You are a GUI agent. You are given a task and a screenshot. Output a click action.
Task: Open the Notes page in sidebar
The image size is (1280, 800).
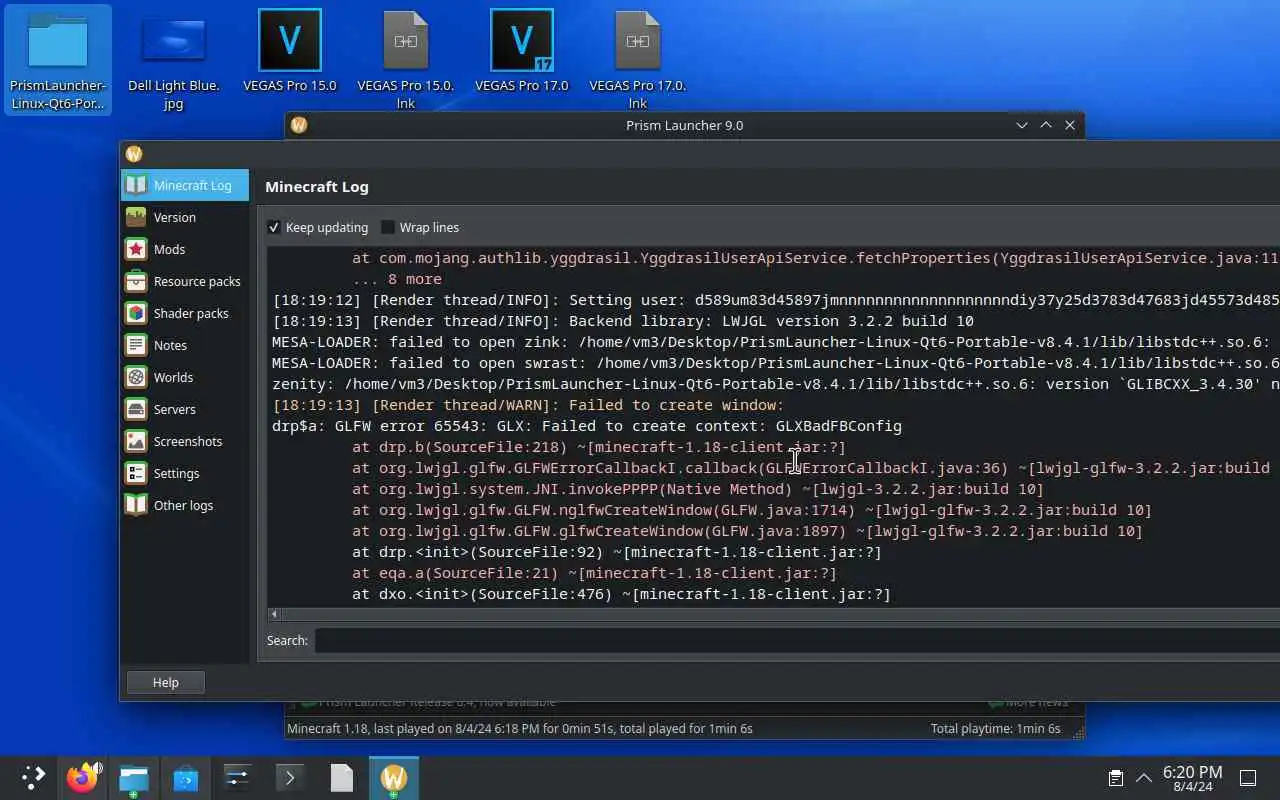[185, 345]
